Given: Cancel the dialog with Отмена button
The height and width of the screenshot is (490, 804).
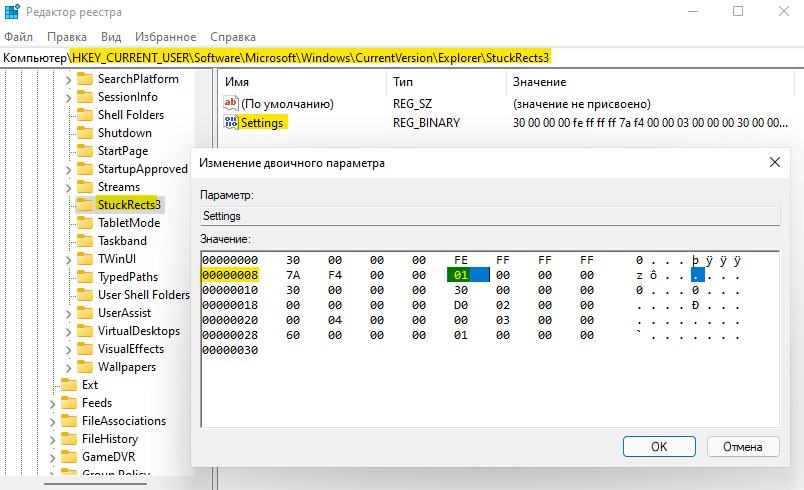Looking at the screenshot, I should click(x=743, y=446).
